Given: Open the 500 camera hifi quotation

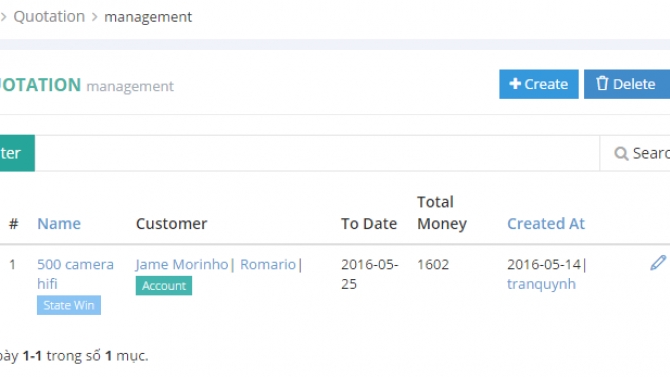Looking at the screenshot, I should click(x=75, y=274).
